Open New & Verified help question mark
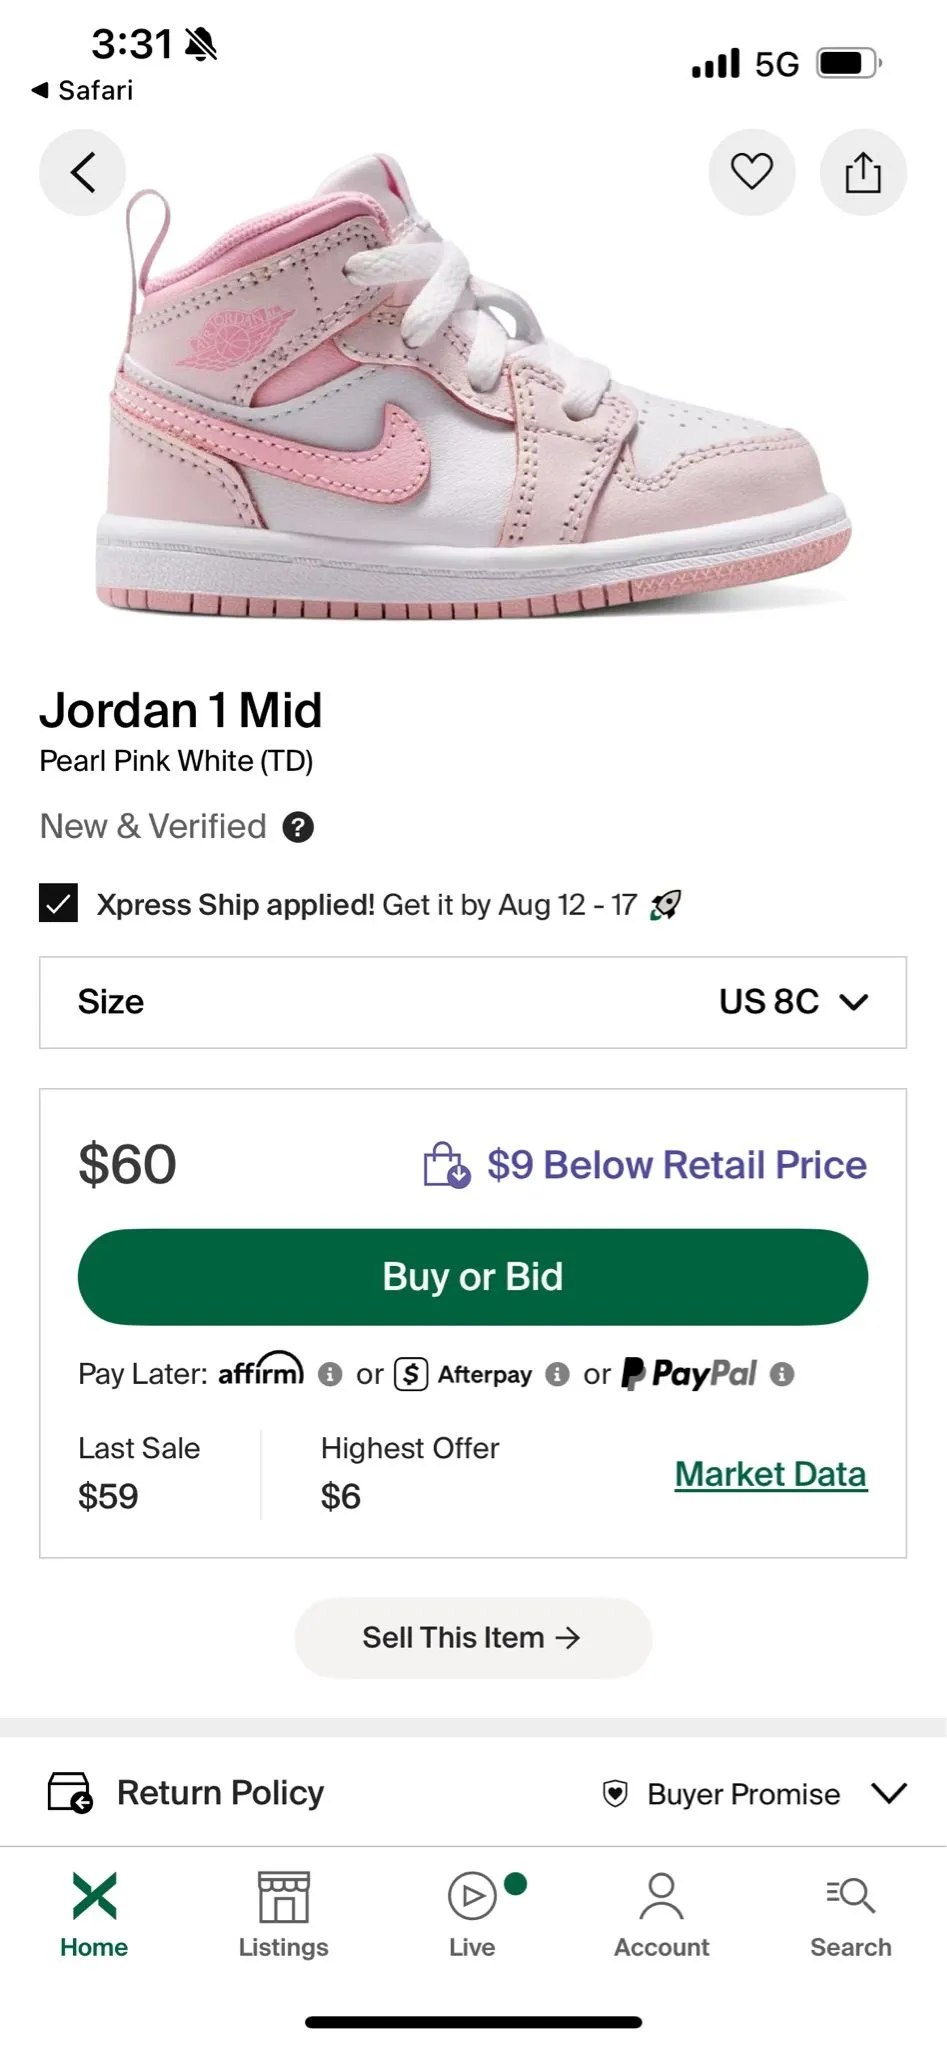Viewport: 947px width, 2048px height. 298,827
